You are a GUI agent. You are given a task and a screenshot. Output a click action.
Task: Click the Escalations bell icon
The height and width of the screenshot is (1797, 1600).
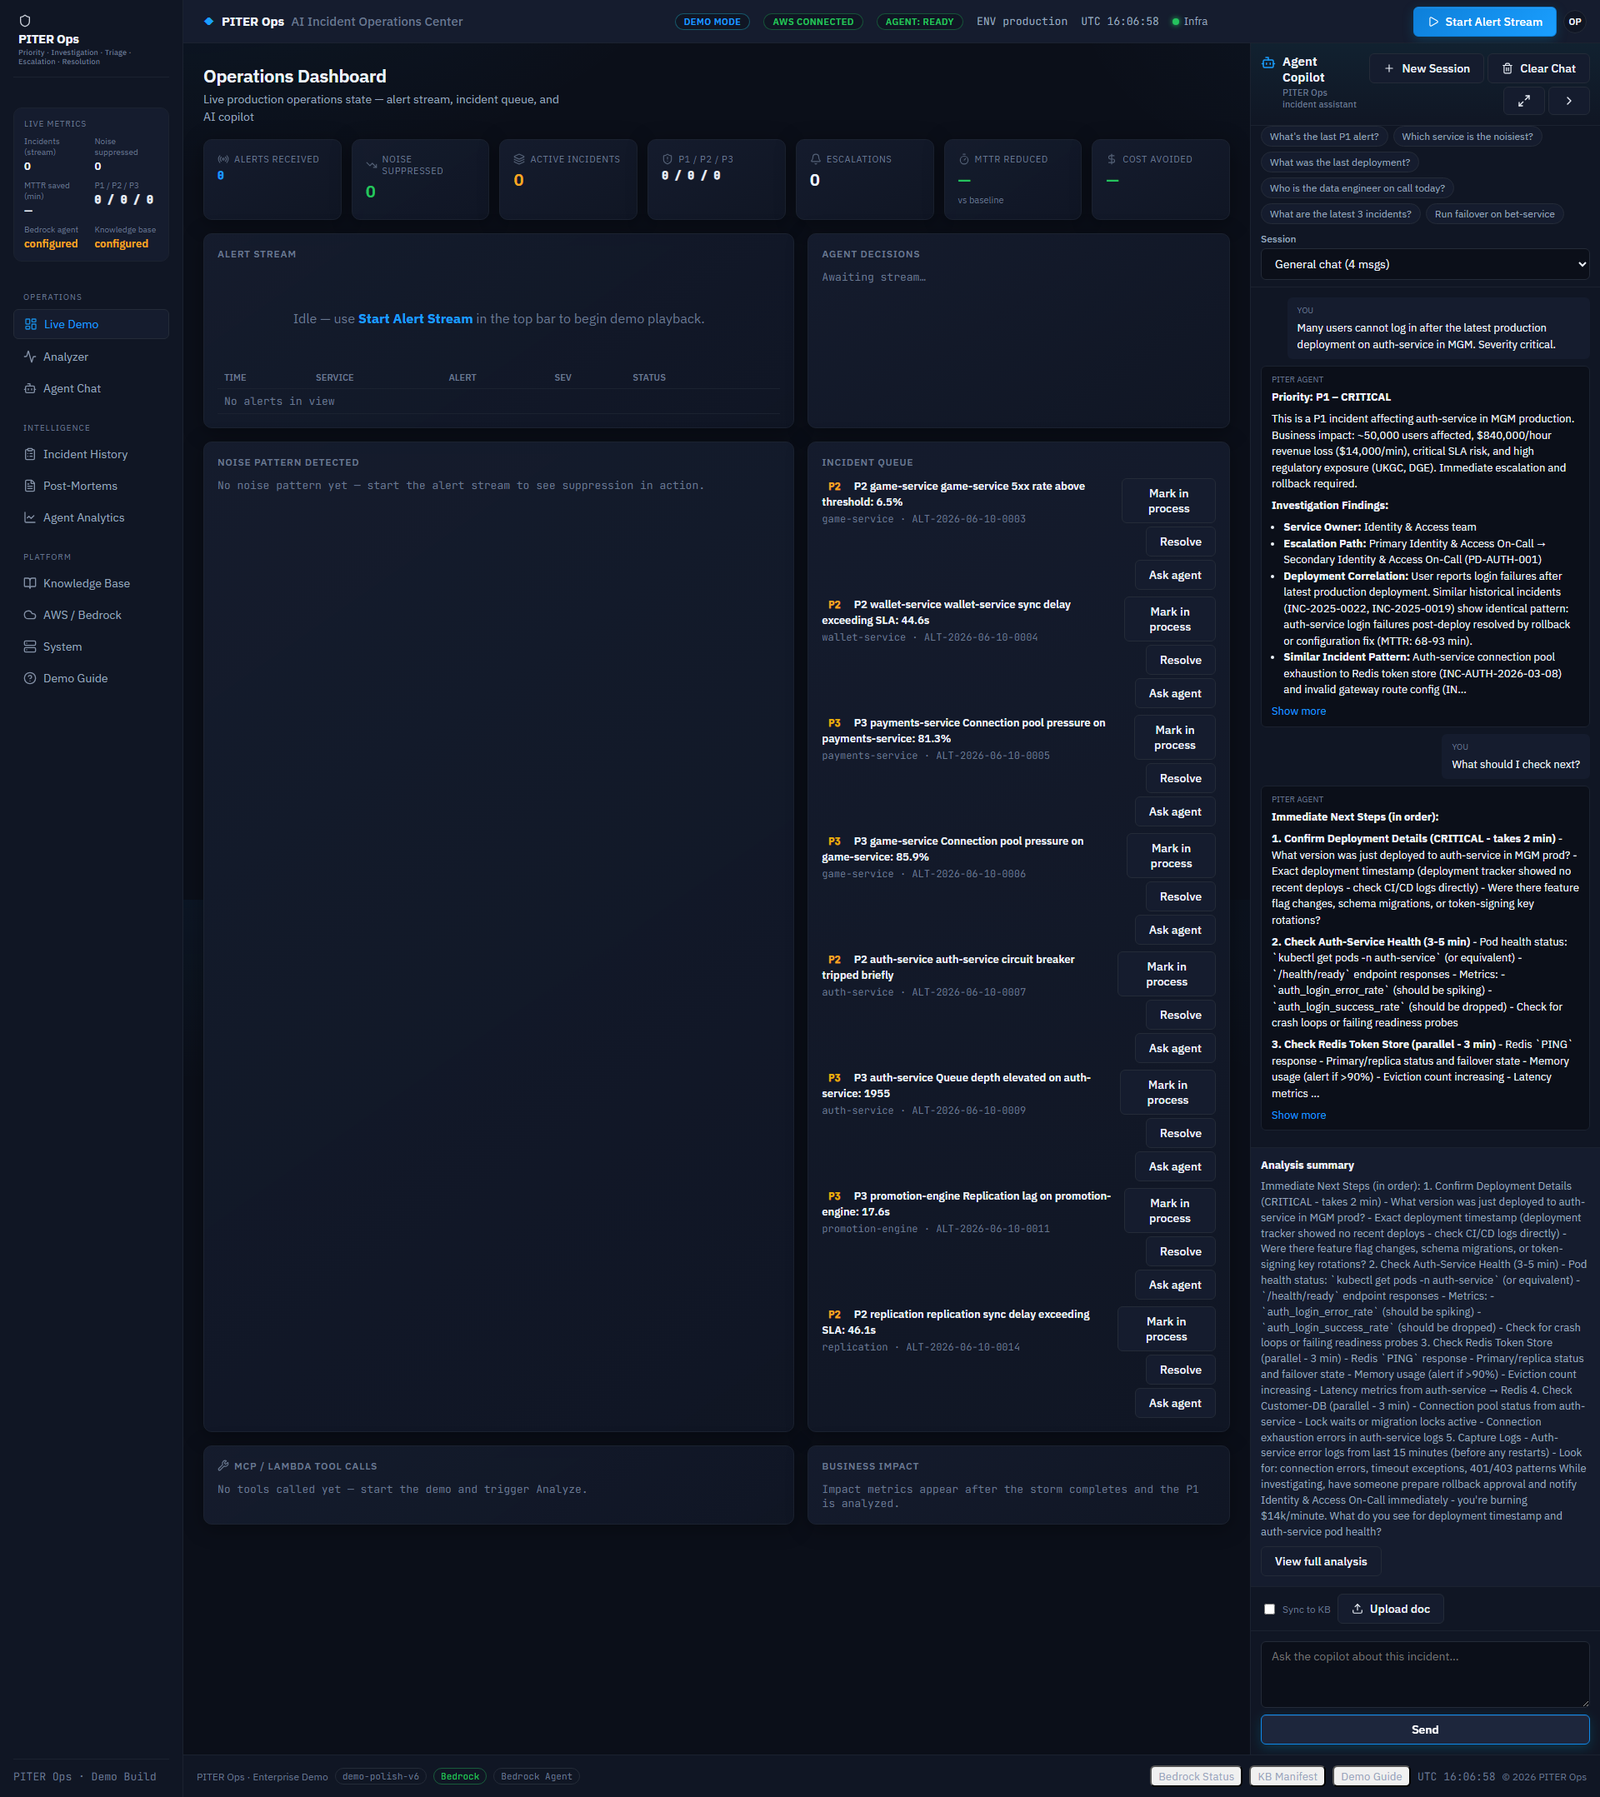[x=815, y=159]
